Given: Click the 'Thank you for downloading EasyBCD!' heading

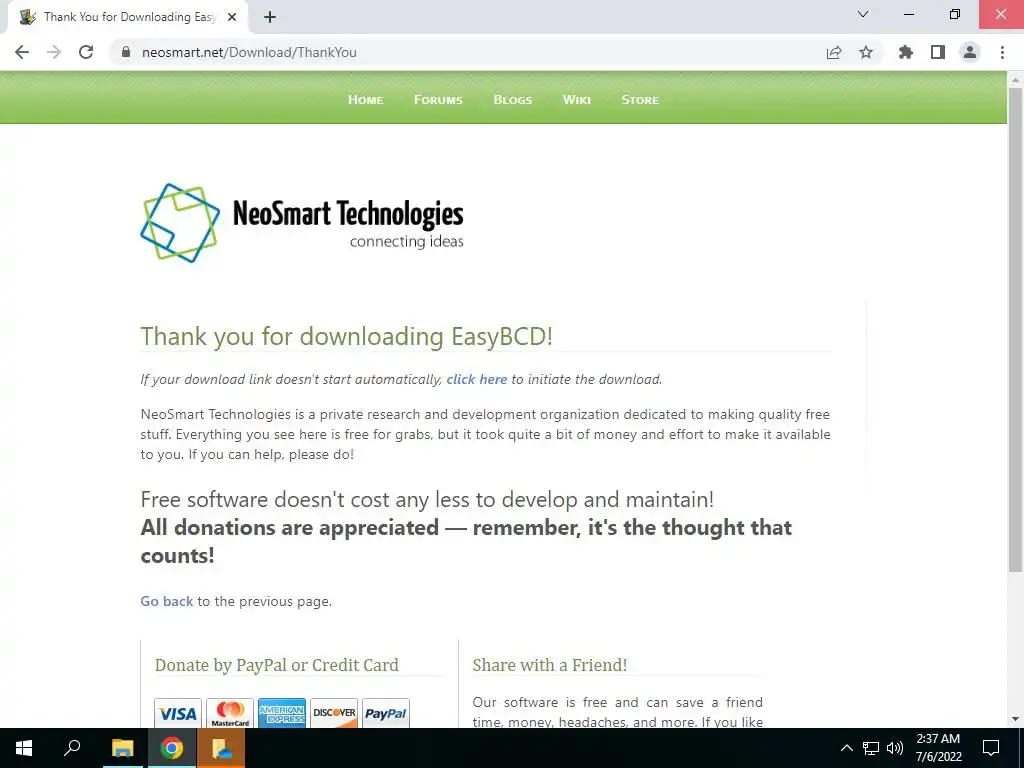Looking at the screenshot, I should click(x=347, y=337).
